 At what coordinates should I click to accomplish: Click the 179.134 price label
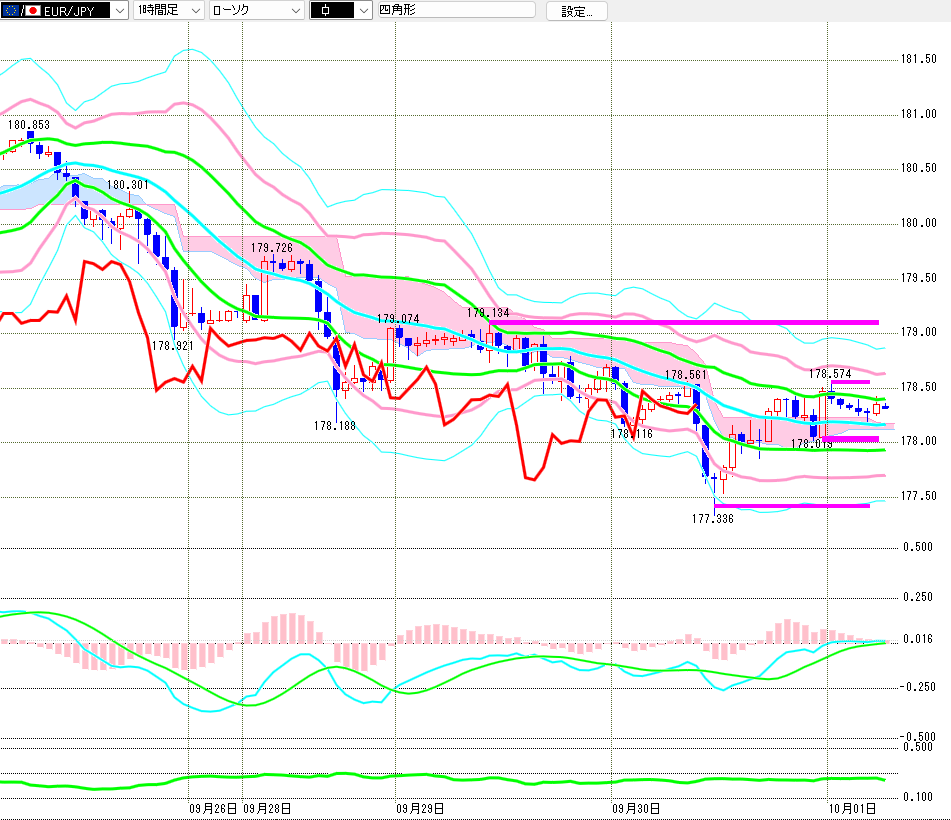coord(488,313)
